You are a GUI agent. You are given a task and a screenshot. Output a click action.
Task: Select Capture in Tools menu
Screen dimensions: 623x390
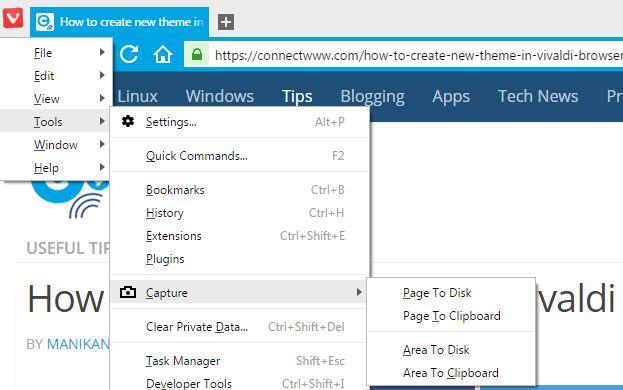pos(239,293)
